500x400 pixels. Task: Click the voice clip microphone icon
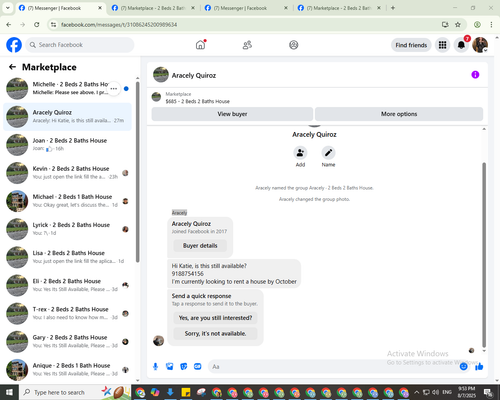point(155,367)
